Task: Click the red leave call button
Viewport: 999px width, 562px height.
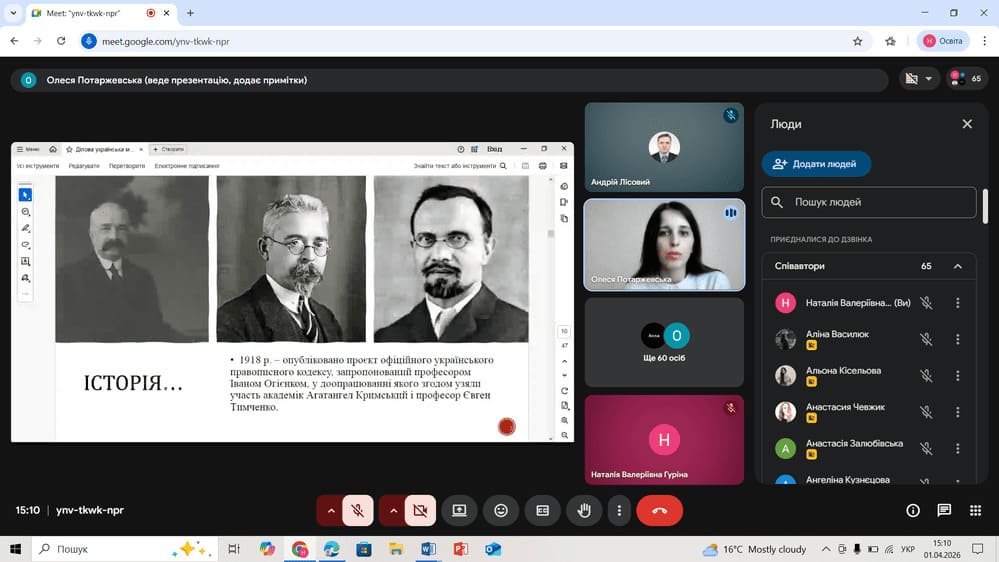Action: (x=659, y=510)
